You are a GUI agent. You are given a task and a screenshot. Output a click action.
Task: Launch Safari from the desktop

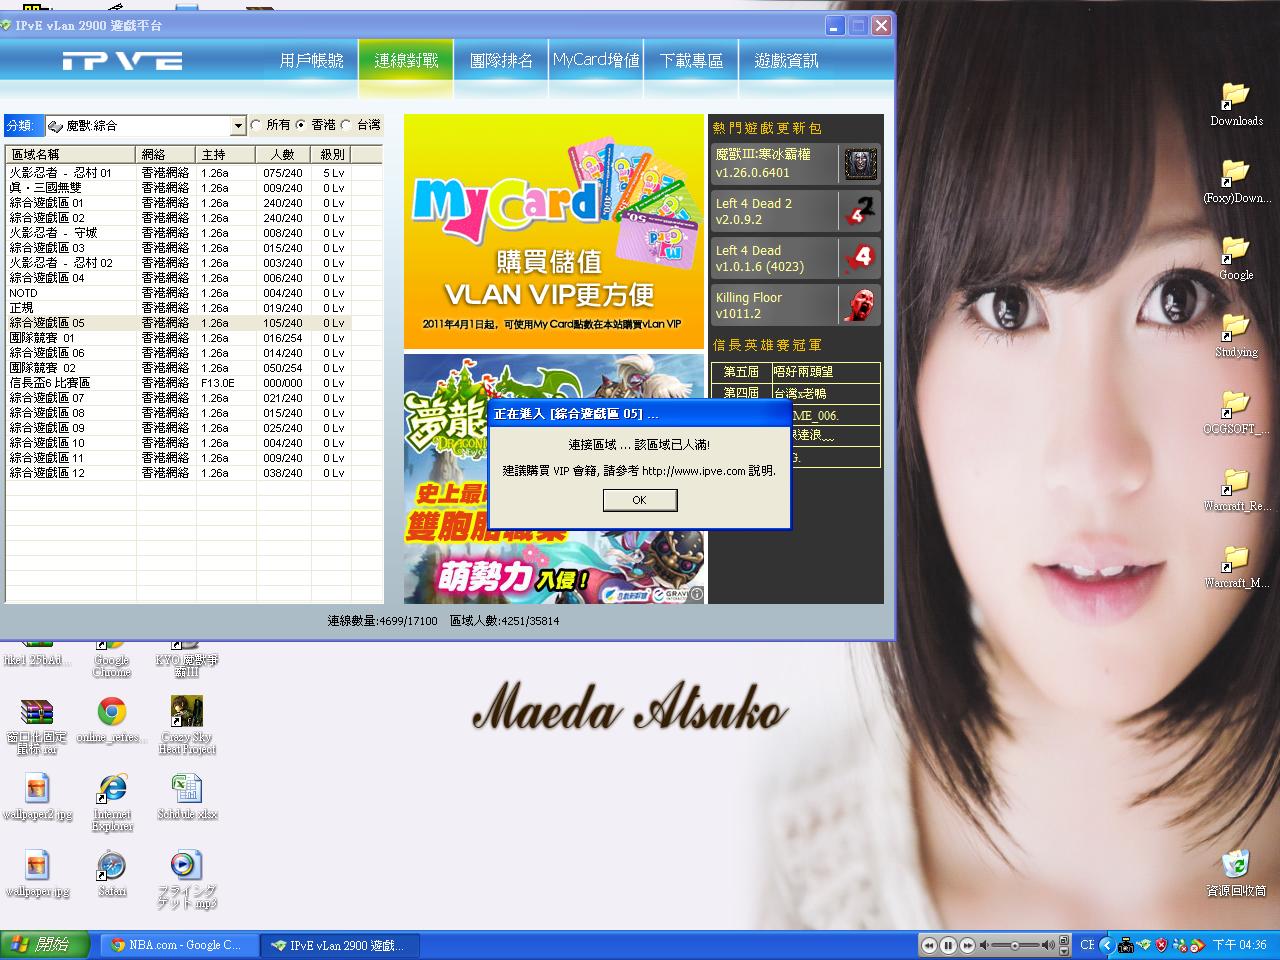112,874
